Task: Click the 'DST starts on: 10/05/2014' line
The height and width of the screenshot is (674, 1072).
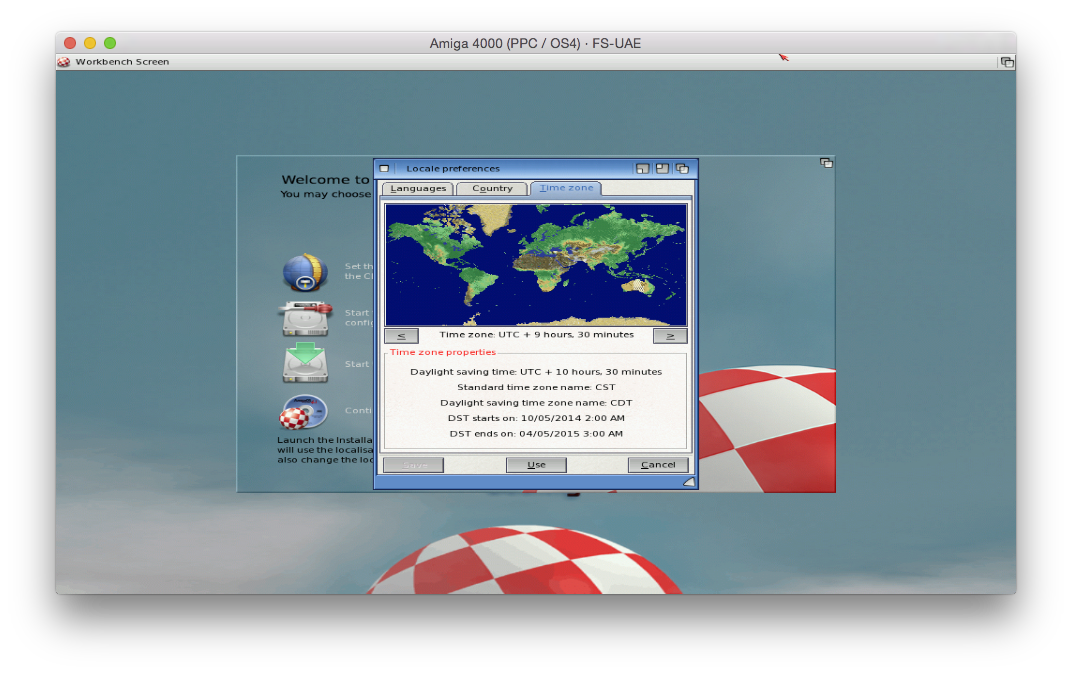Action: pos(536,418)
